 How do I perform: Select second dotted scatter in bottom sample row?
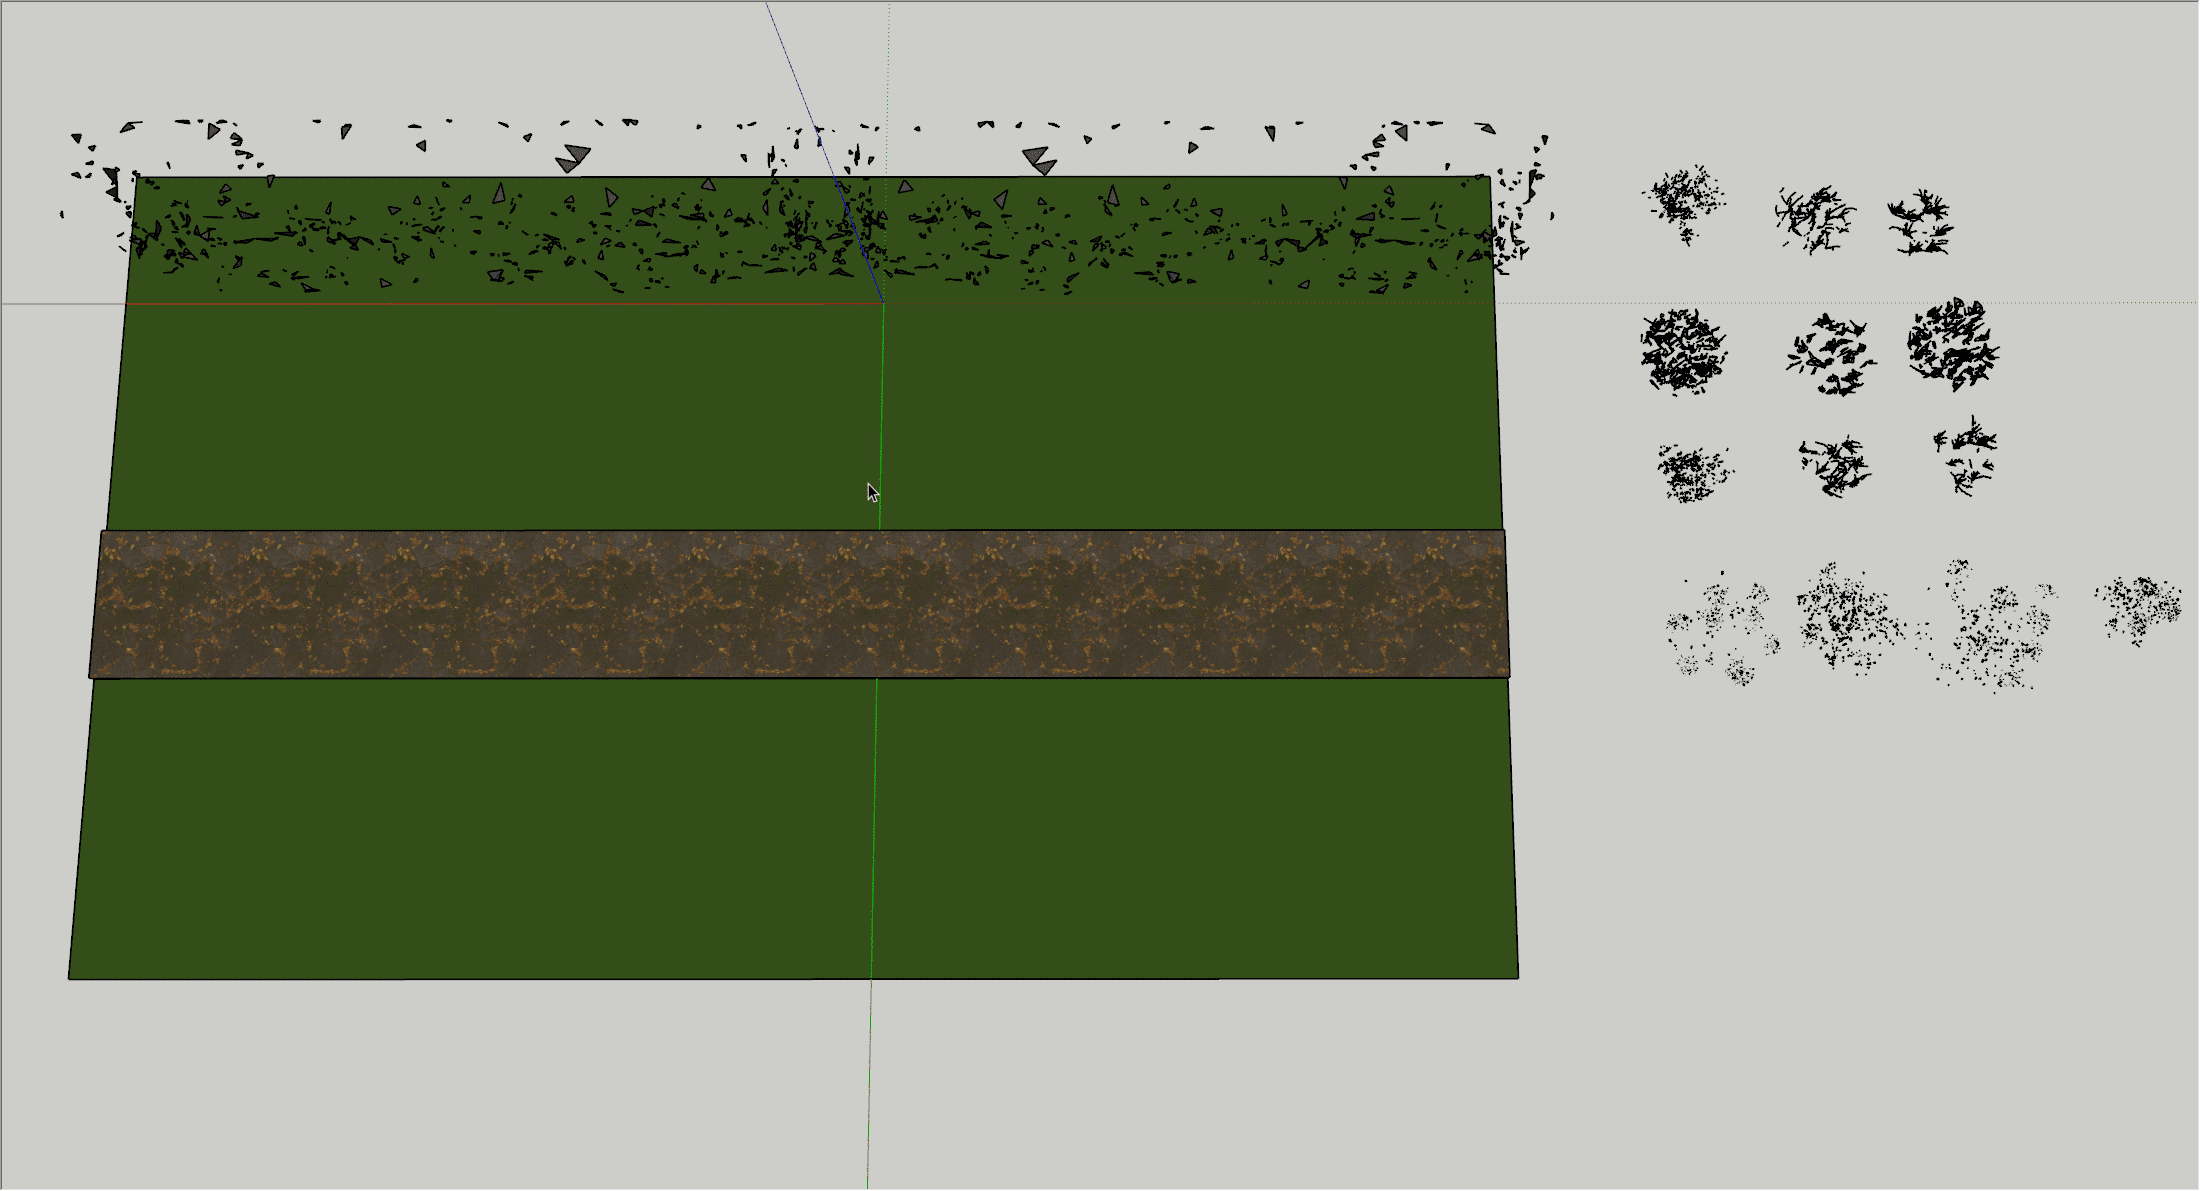coord(1849,616)
